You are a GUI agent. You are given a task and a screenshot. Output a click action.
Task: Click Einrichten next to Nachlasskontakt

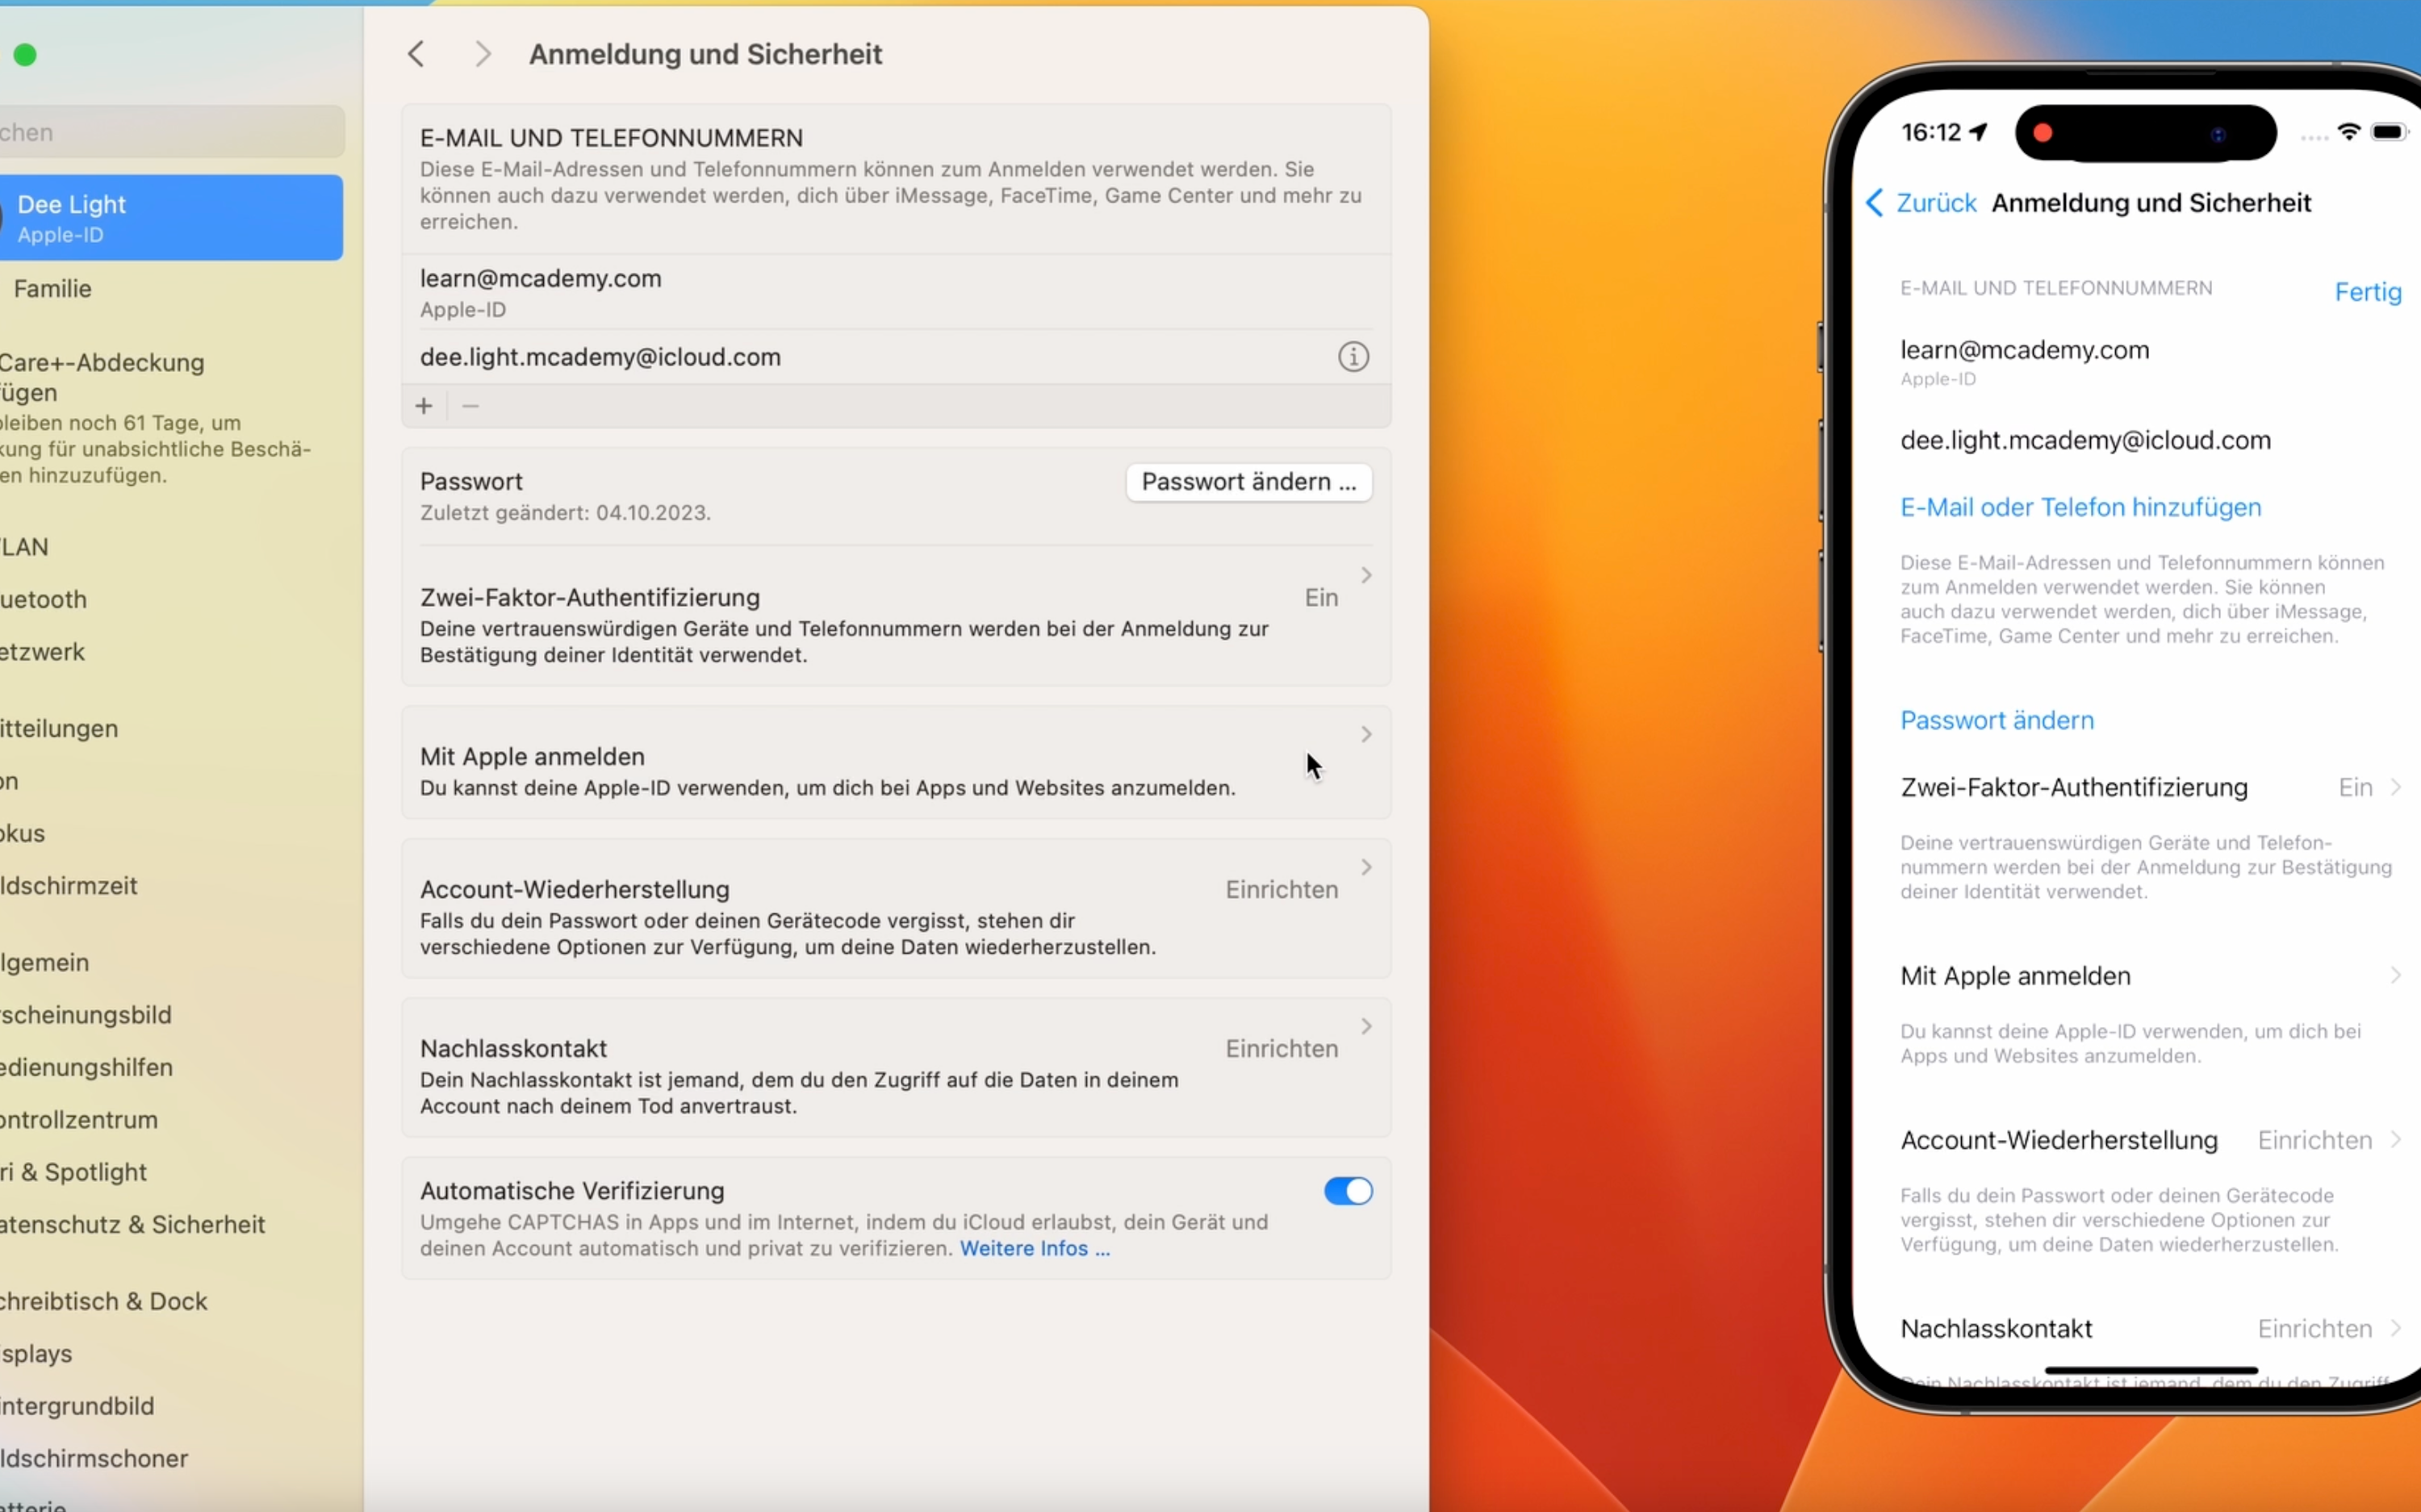(x=1281, y=1048)
